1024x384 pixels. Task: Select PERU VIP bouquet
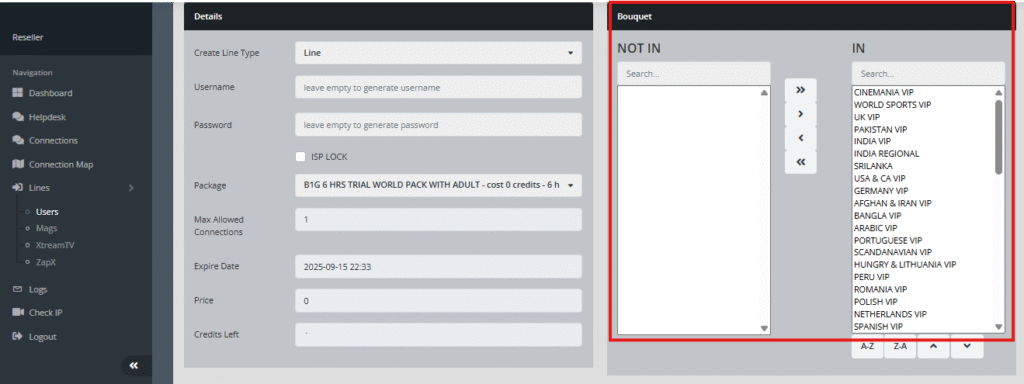pyautogui.click(x=872, y=277)
